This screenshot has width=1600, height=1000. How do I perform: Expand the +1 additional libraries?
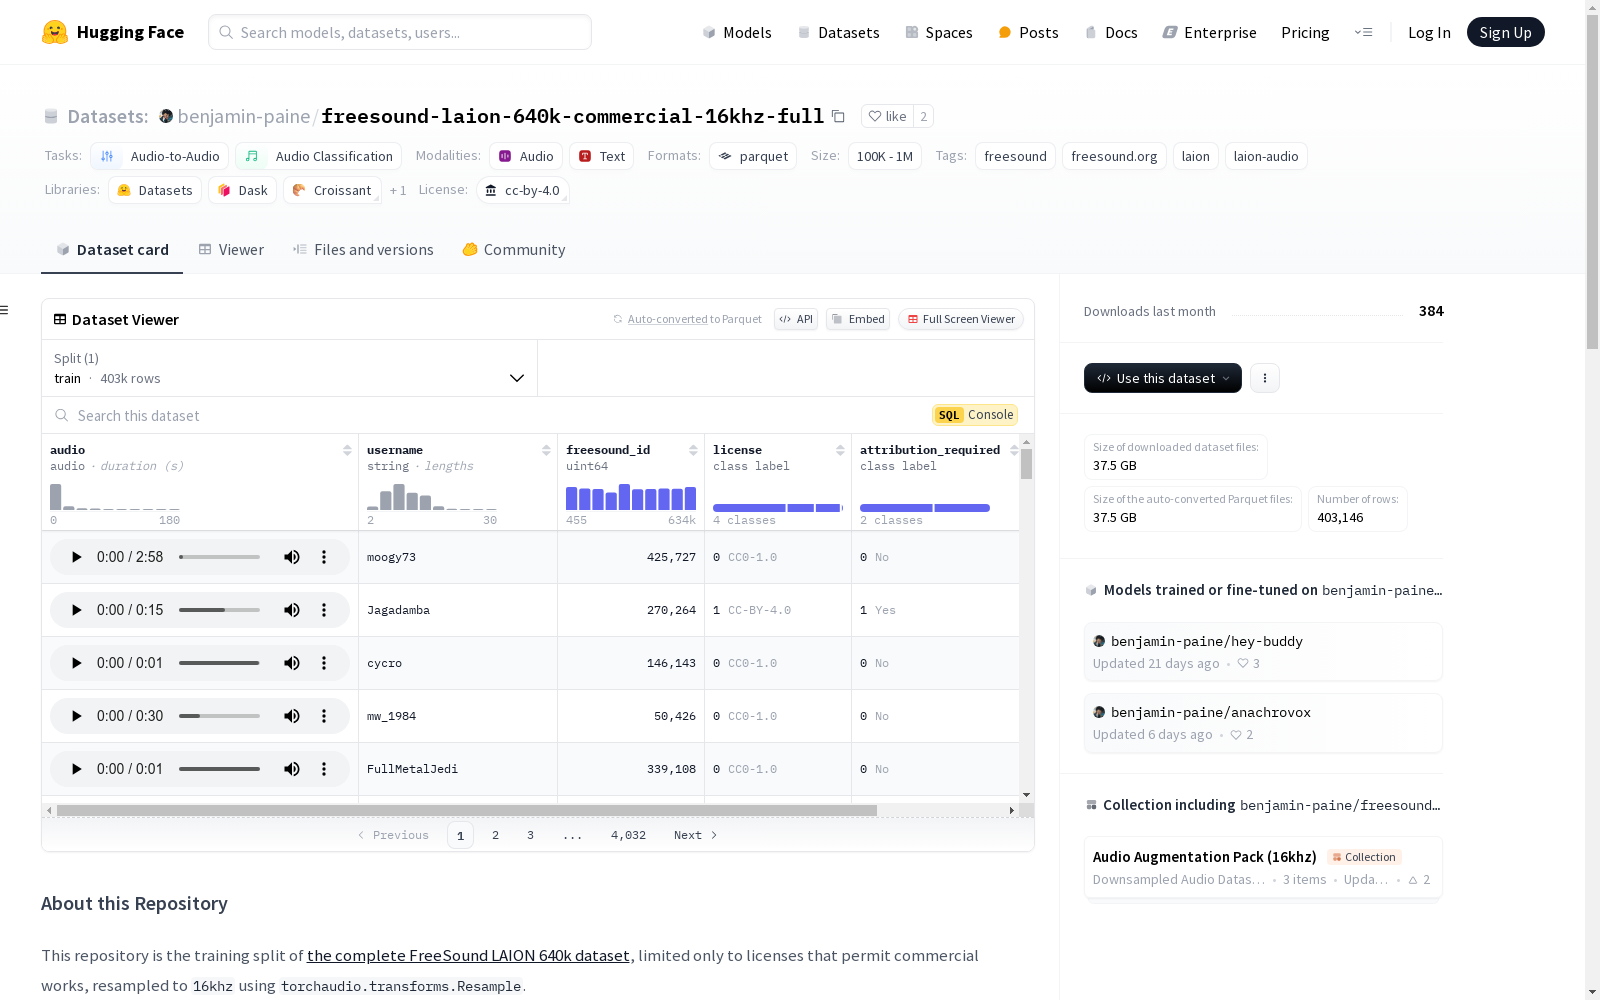click(x=398, y=190)
